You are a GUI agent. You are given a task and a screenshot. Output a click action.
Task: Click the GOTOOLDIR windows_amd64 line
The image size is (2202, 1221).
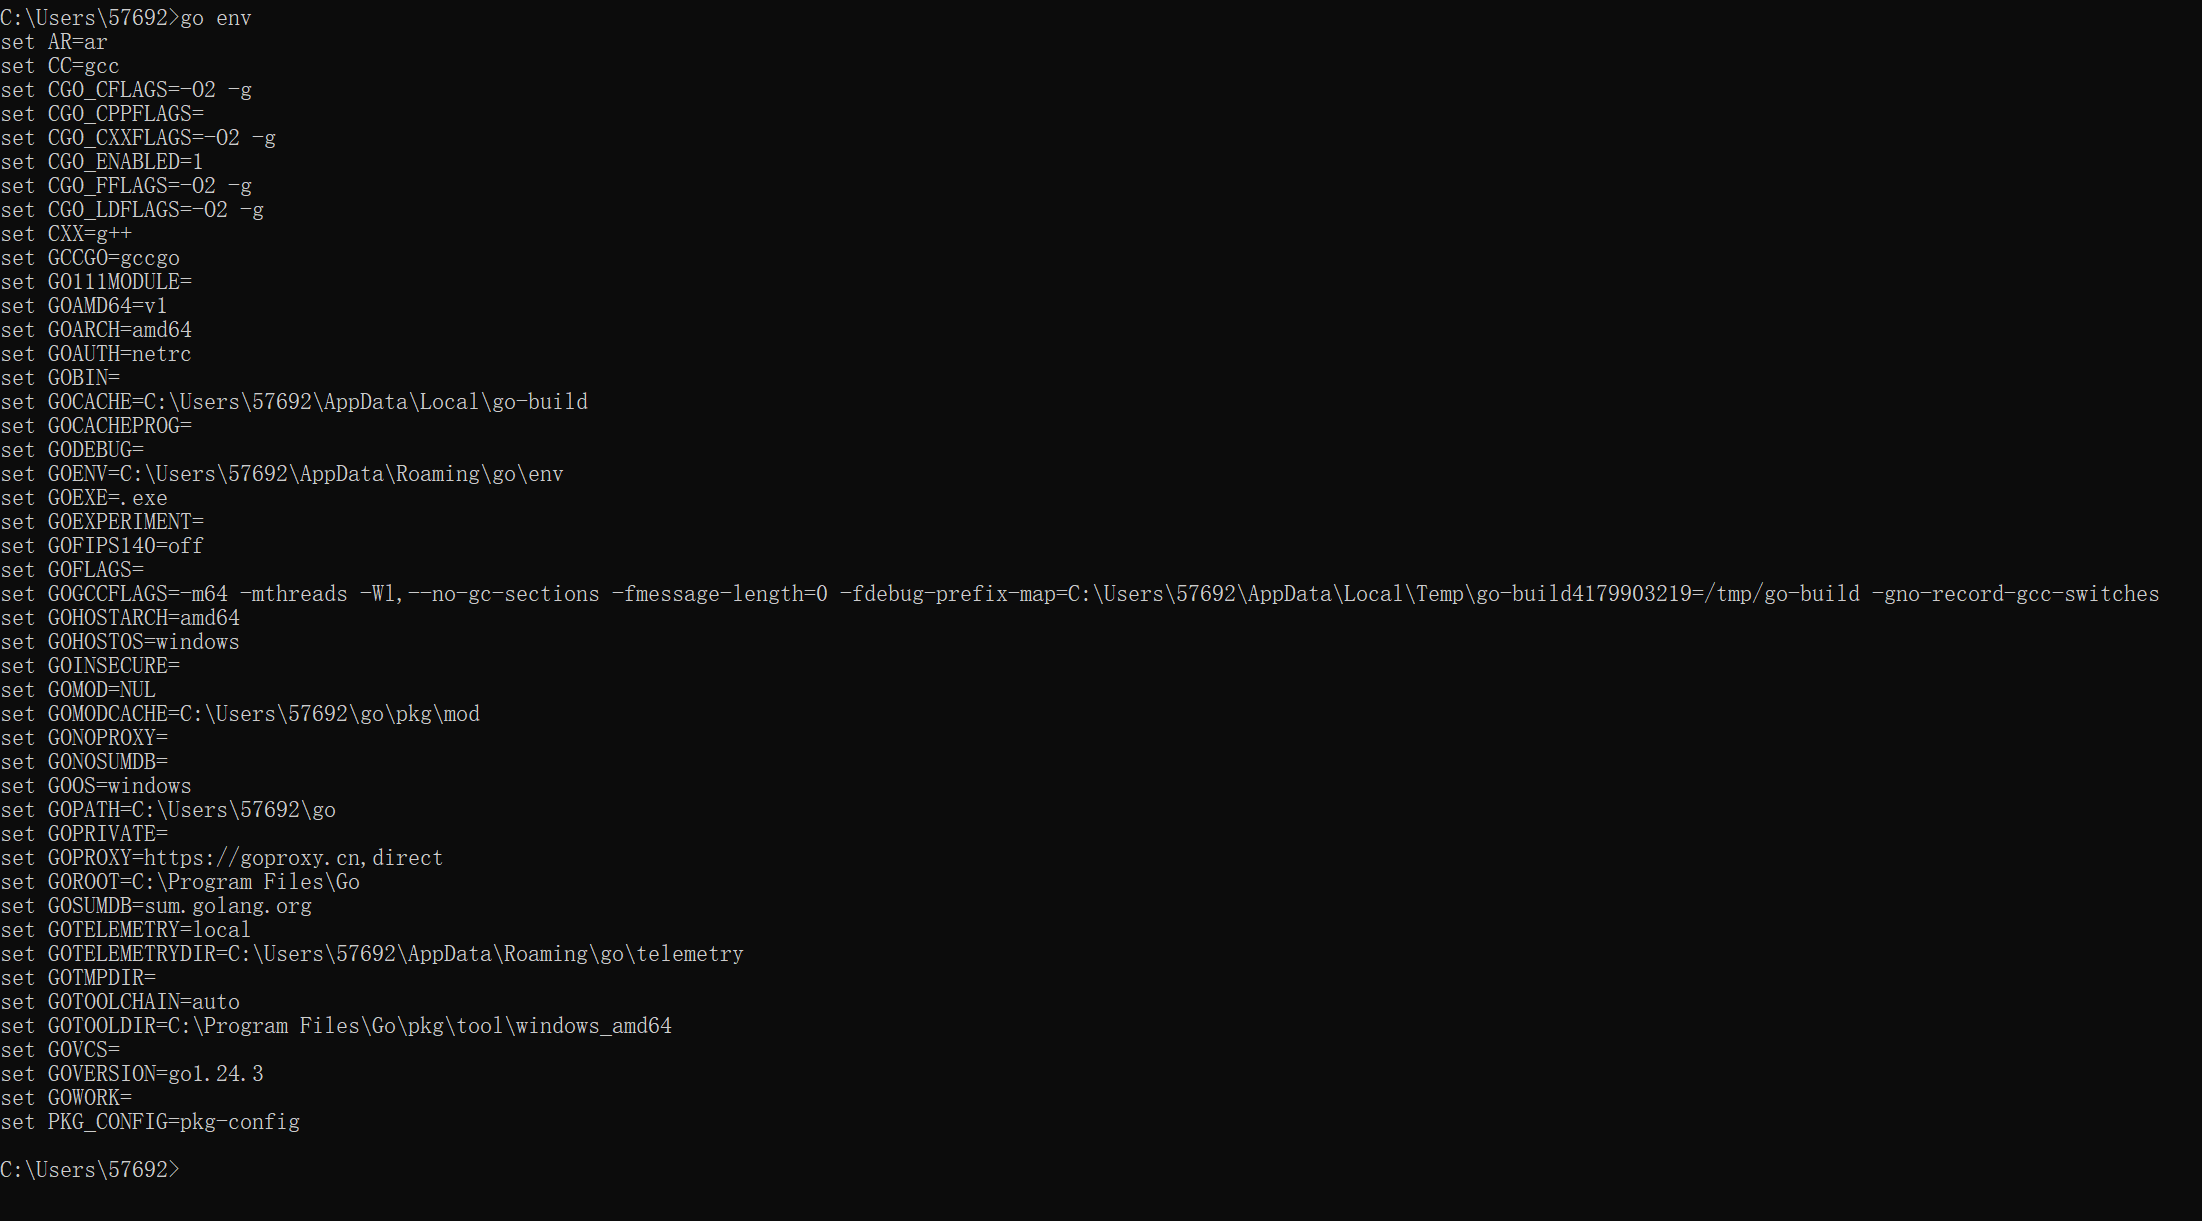[x=336, y=1026]
